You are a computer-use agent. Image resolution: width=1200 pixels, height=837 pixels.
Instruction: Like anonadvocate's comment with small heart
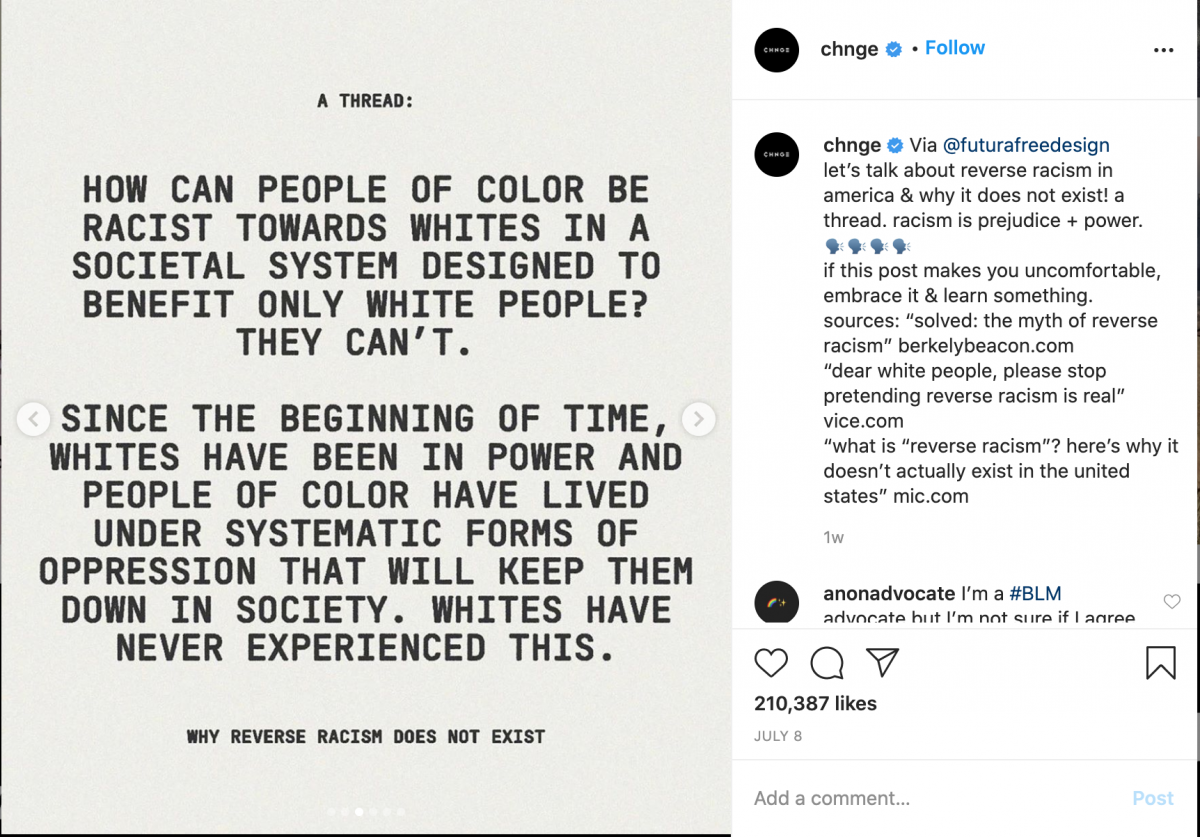point(1172,601)
